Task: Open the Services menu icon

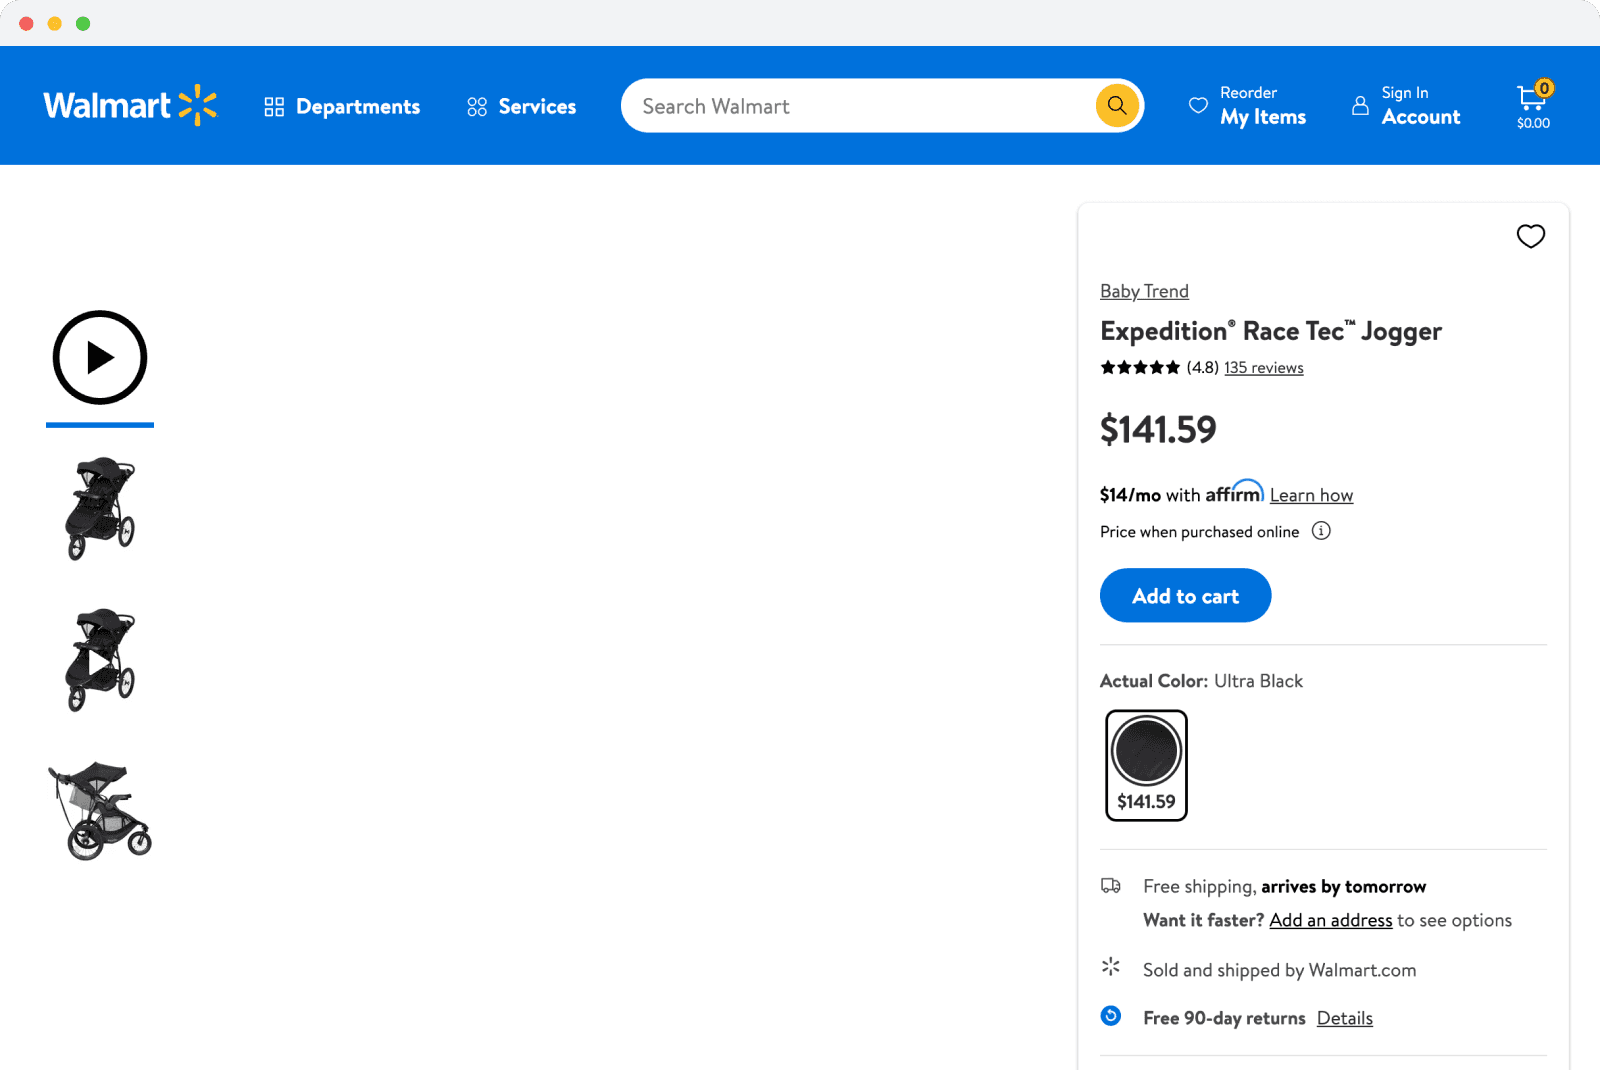Action: pos(476,106)
